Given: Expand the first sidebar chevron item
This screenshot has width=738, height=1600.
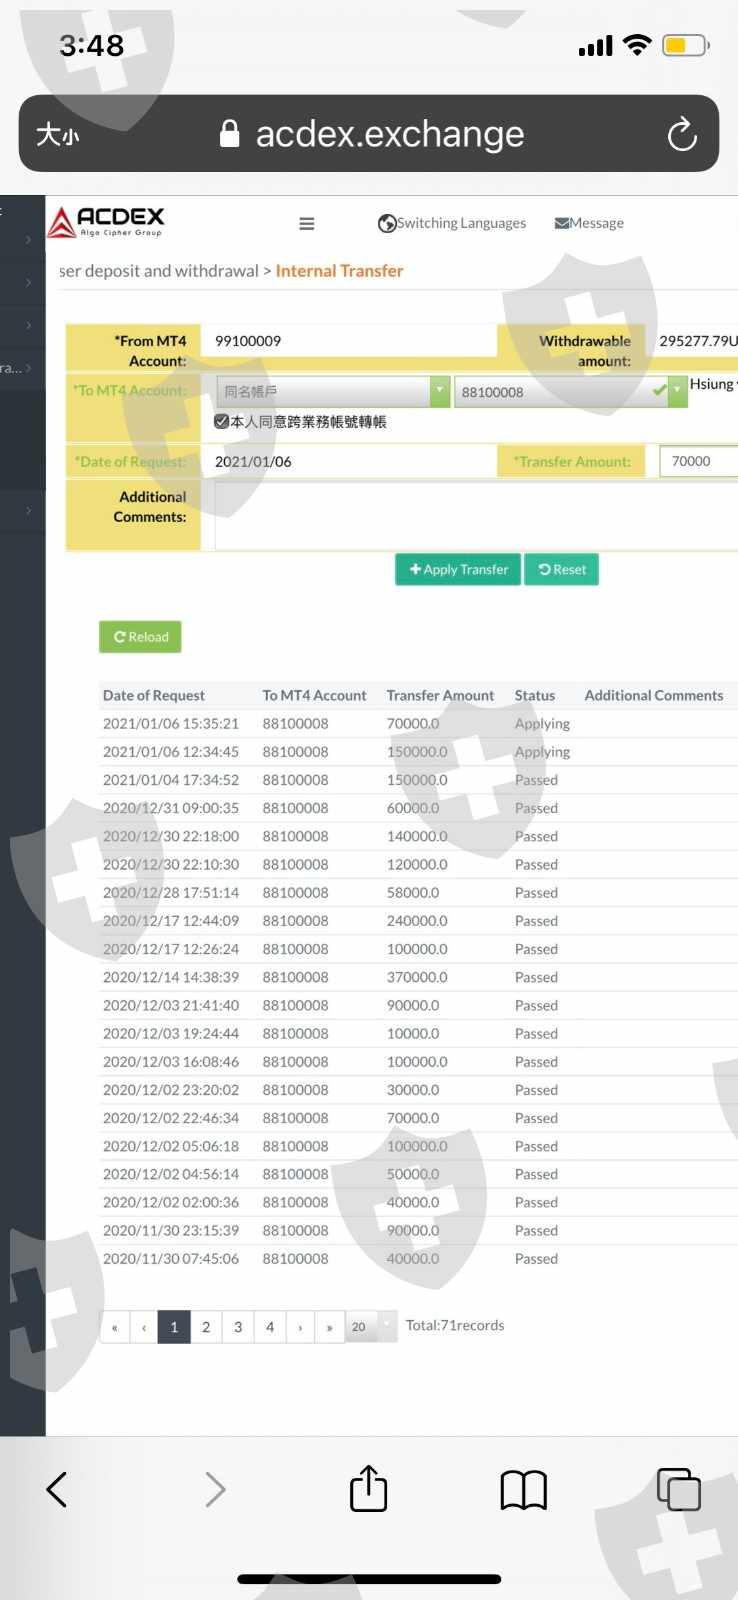Looking at the screenshot, I should 28,240.
